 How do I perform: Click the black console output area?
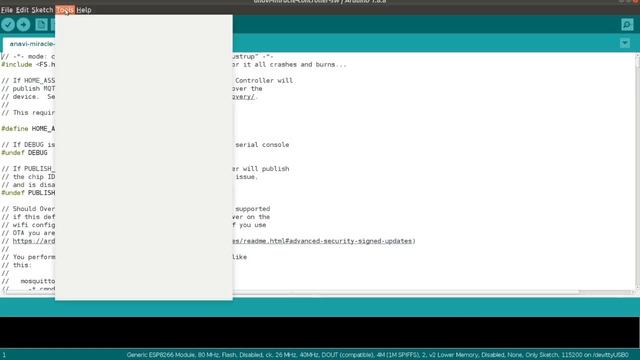coord(320,333)
